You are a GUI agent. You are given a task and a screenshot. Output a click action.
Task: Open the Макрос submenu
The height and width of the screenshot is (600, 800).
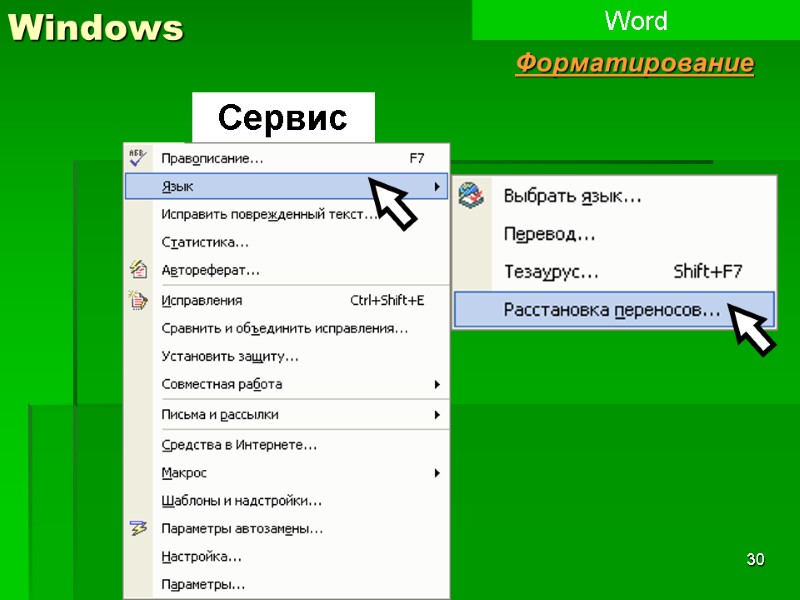coord(287,473)
